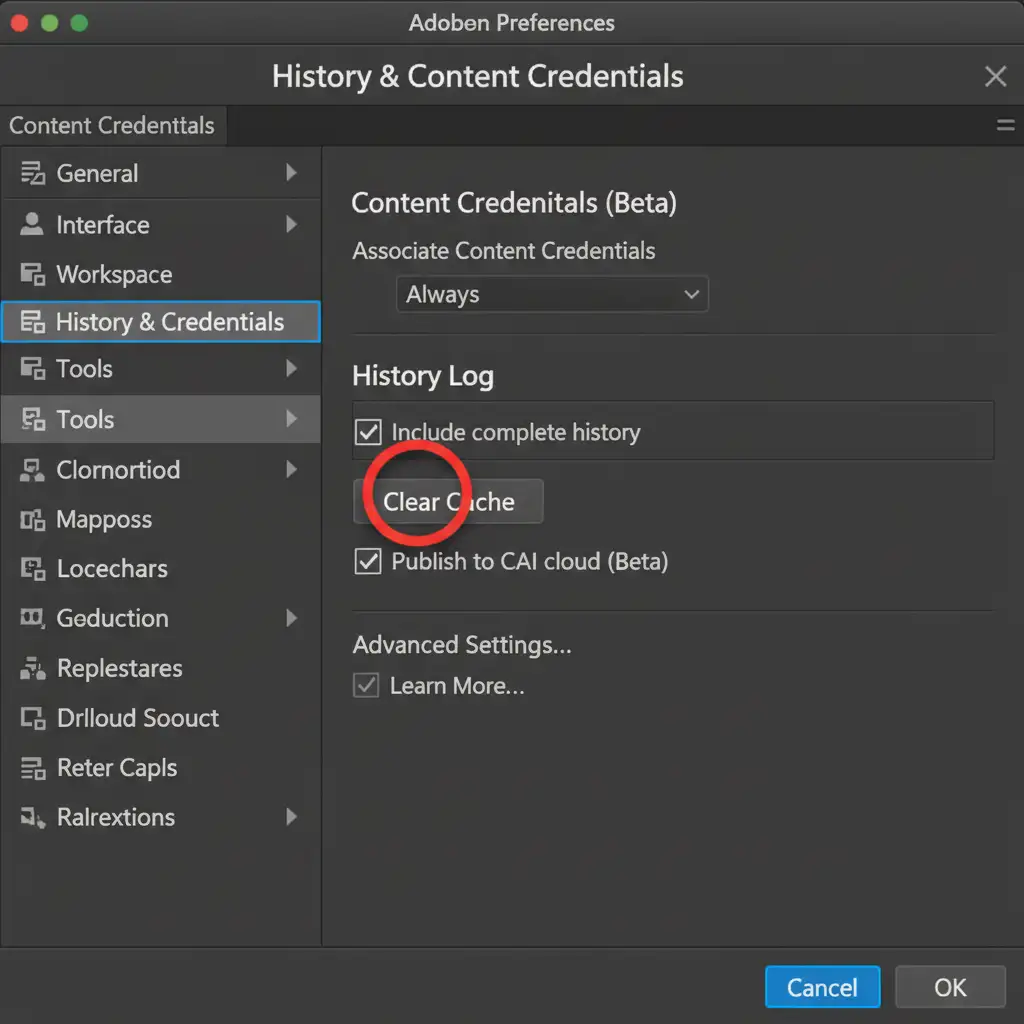Viewport: 1024px width, 1024px height.
Task: Click the Replestares sidebar icon
Action: [x=33, y=668]
